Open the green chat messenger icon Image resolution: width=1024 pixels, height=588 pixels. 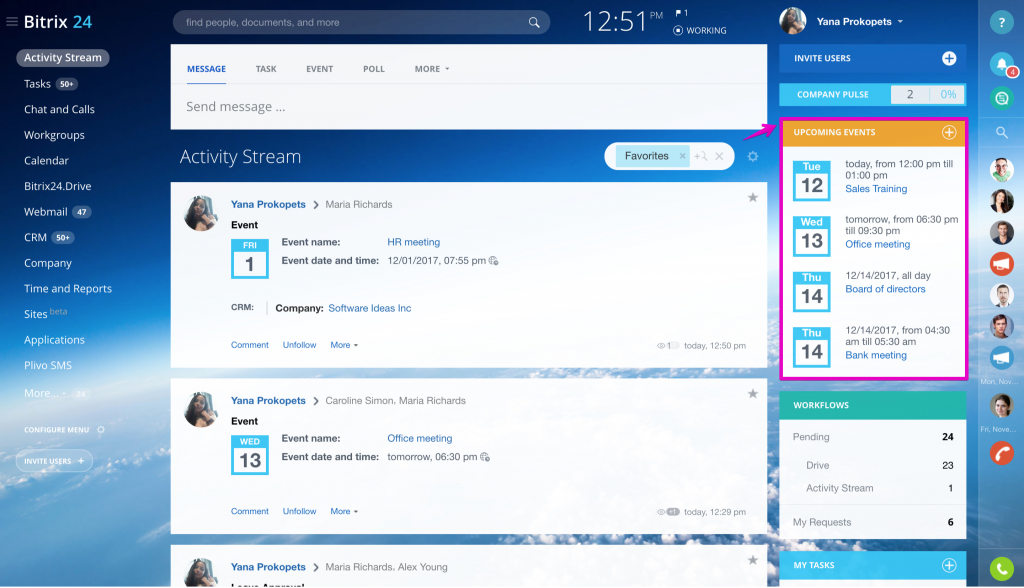point(1001,98)
